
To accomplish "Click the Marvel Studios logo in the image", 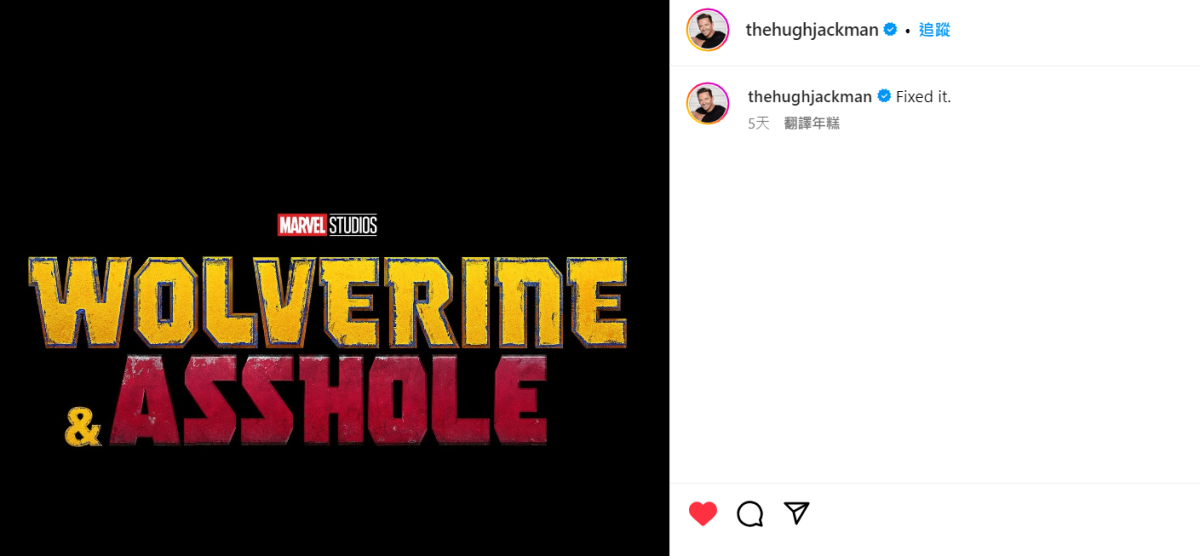I will coord(327,225).
